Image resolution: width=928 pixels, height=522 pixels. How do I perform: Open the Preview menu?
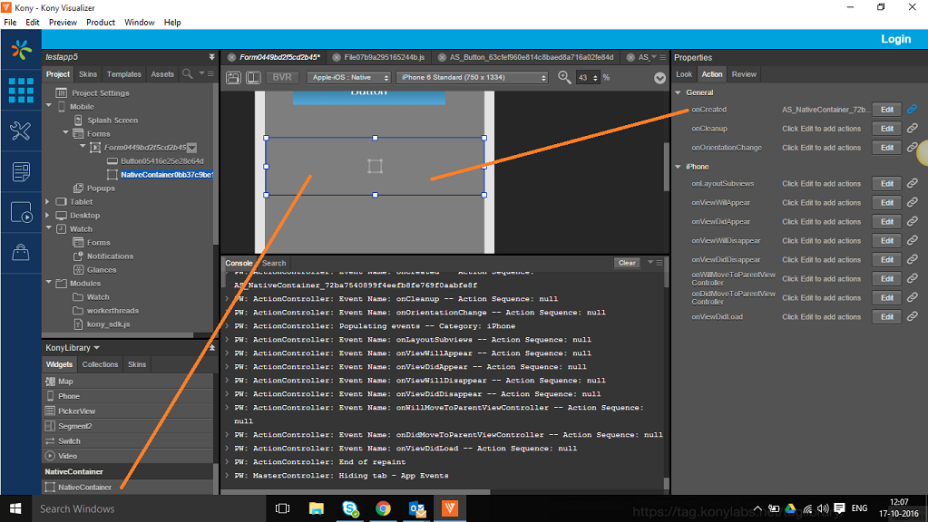pyautogui.click(x=63, y=22)
